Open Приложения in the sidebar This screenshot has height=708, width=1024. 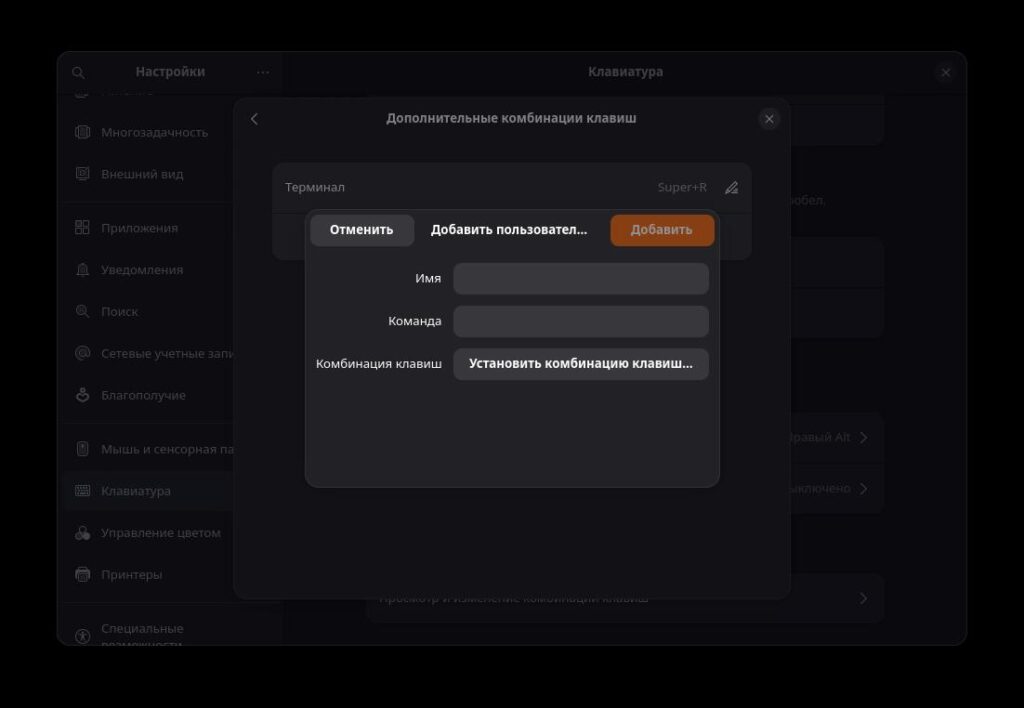tap(139, 228)
